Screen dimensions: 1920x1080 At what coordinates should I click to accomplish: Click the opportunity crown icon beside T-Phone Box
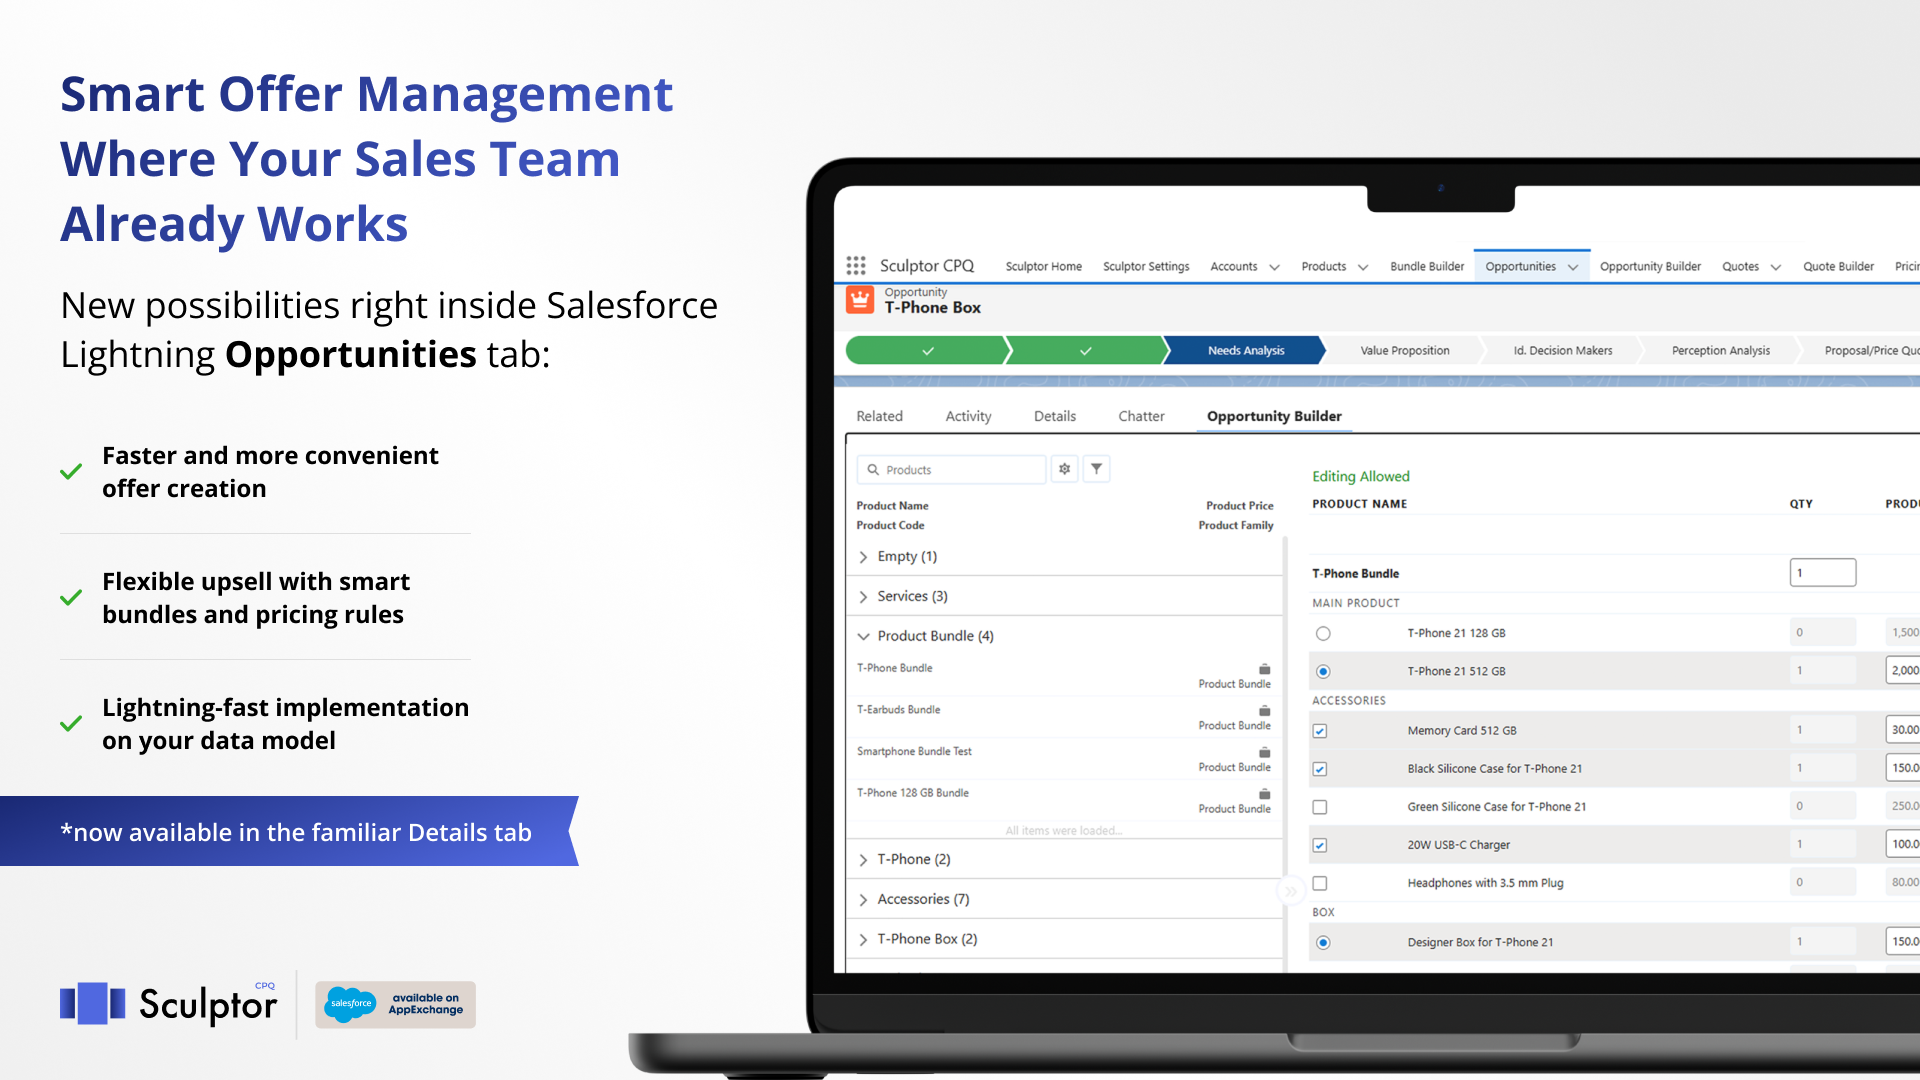[860, 300]
